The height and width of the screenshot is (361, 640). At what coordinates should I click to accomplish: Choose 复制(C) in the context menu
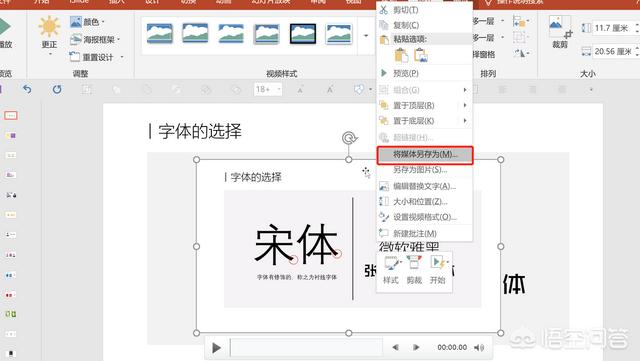[406, 25]
